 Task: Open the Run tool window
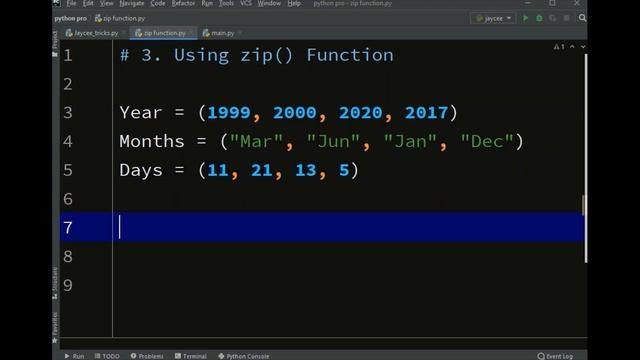coord(74,356)
